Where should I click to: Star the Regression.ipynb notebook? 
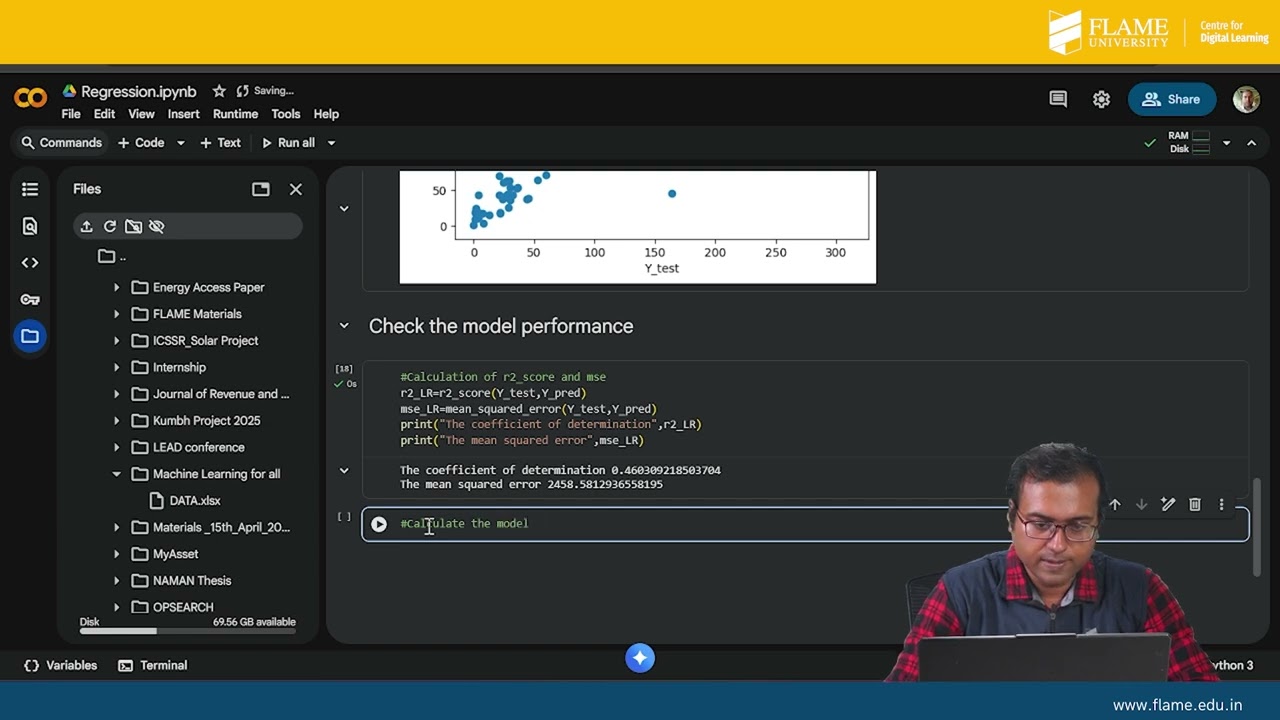pyautogui.click(x=219, y=91)
